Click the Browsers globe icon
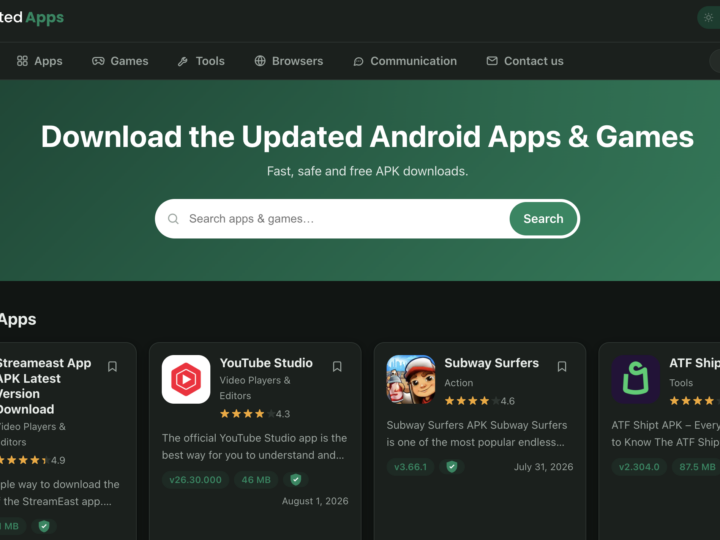This screenshot has width=720, height=540. click(260, 61)
